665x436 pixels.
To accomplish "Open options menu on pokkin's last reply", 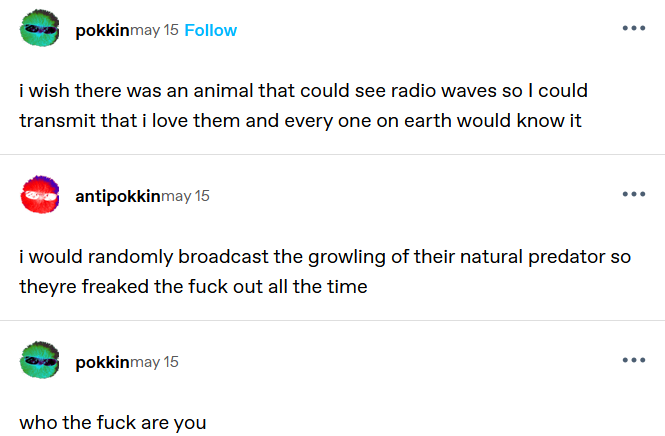I will tap(633, 360).
